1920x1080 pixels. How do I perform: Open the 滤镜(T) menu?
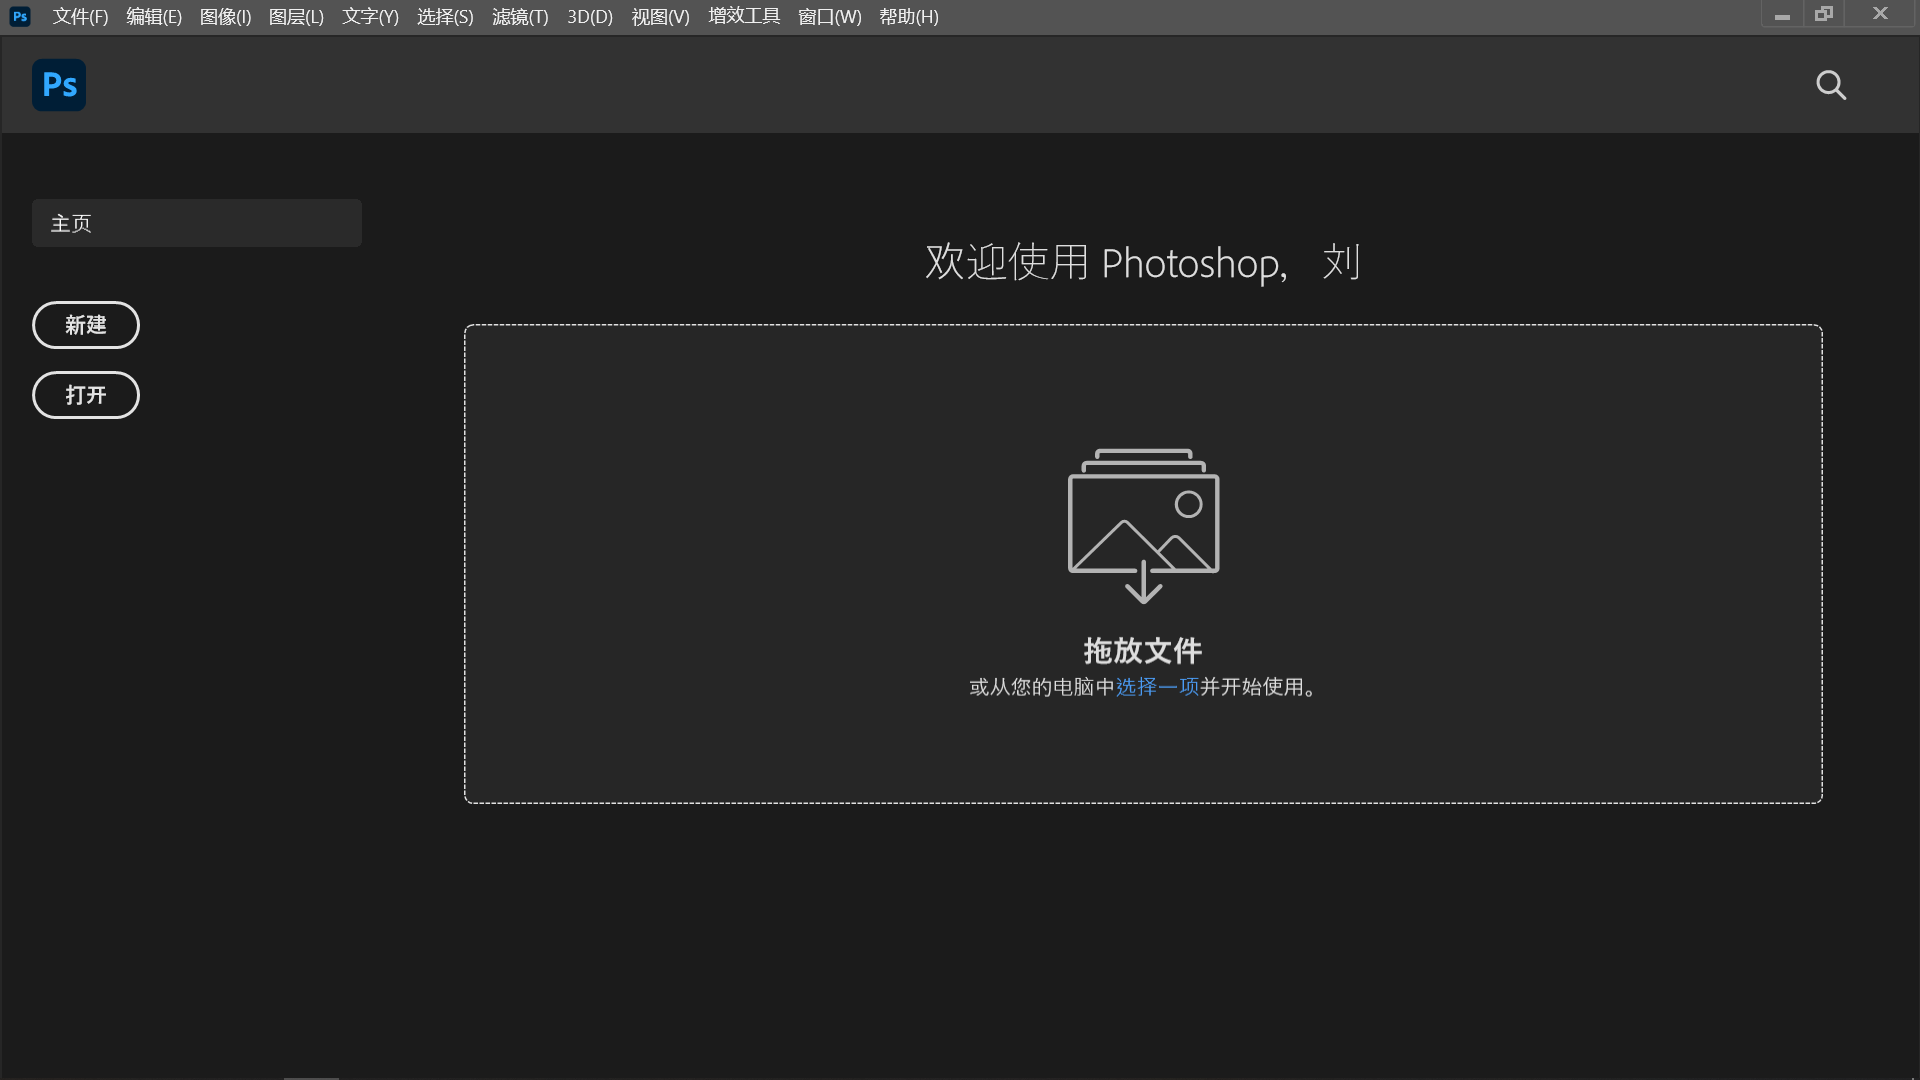[519, 16]
